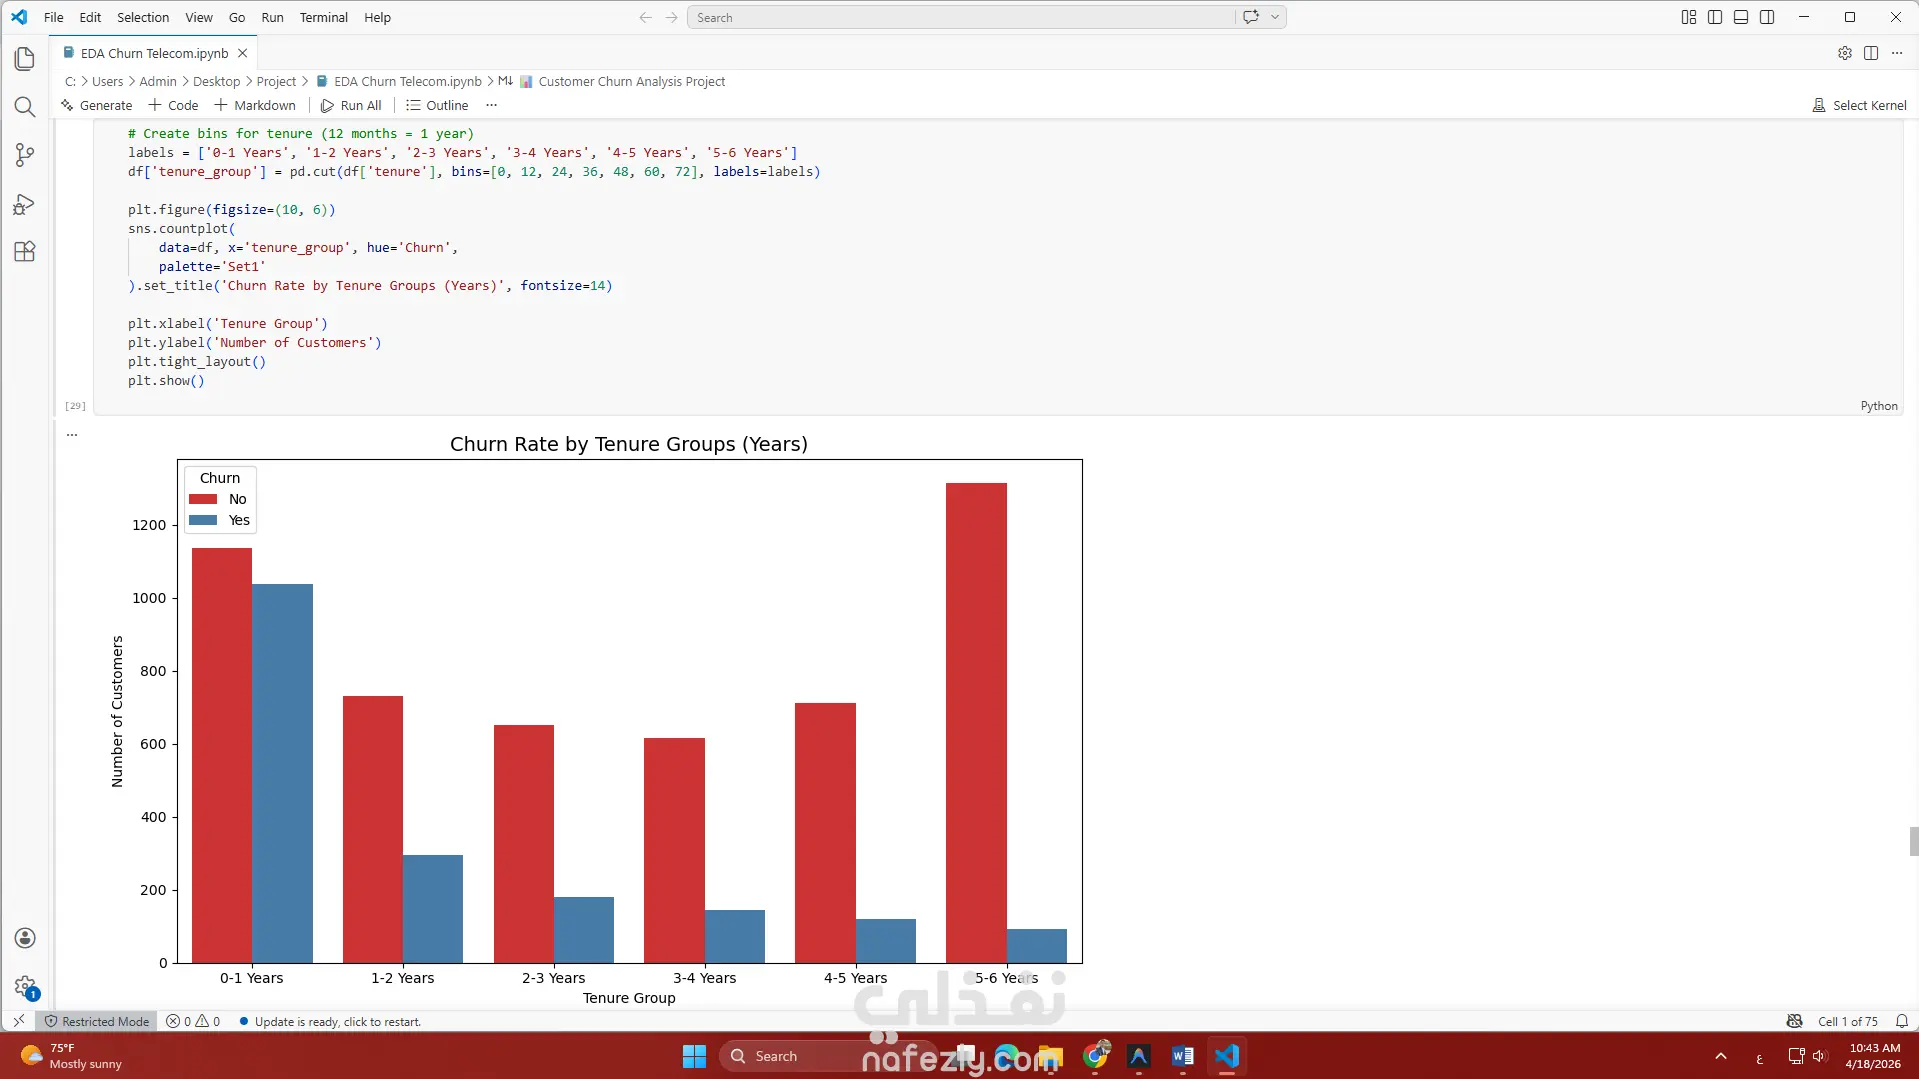Open the Source Control view
Image resolution: width=1919 pixels, height=1079 pixels.
(x=25, y=155)
